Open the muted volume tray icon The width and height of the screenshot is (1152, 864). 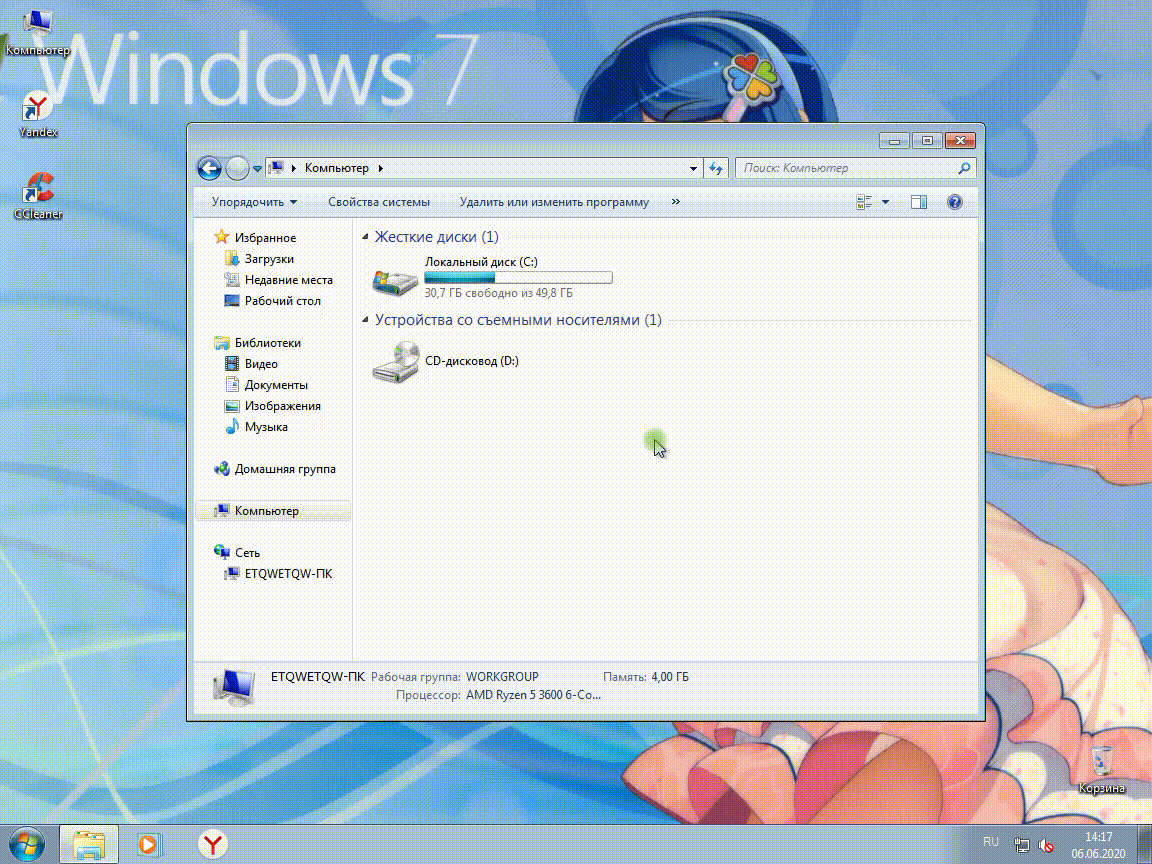tap(1045, 846)
